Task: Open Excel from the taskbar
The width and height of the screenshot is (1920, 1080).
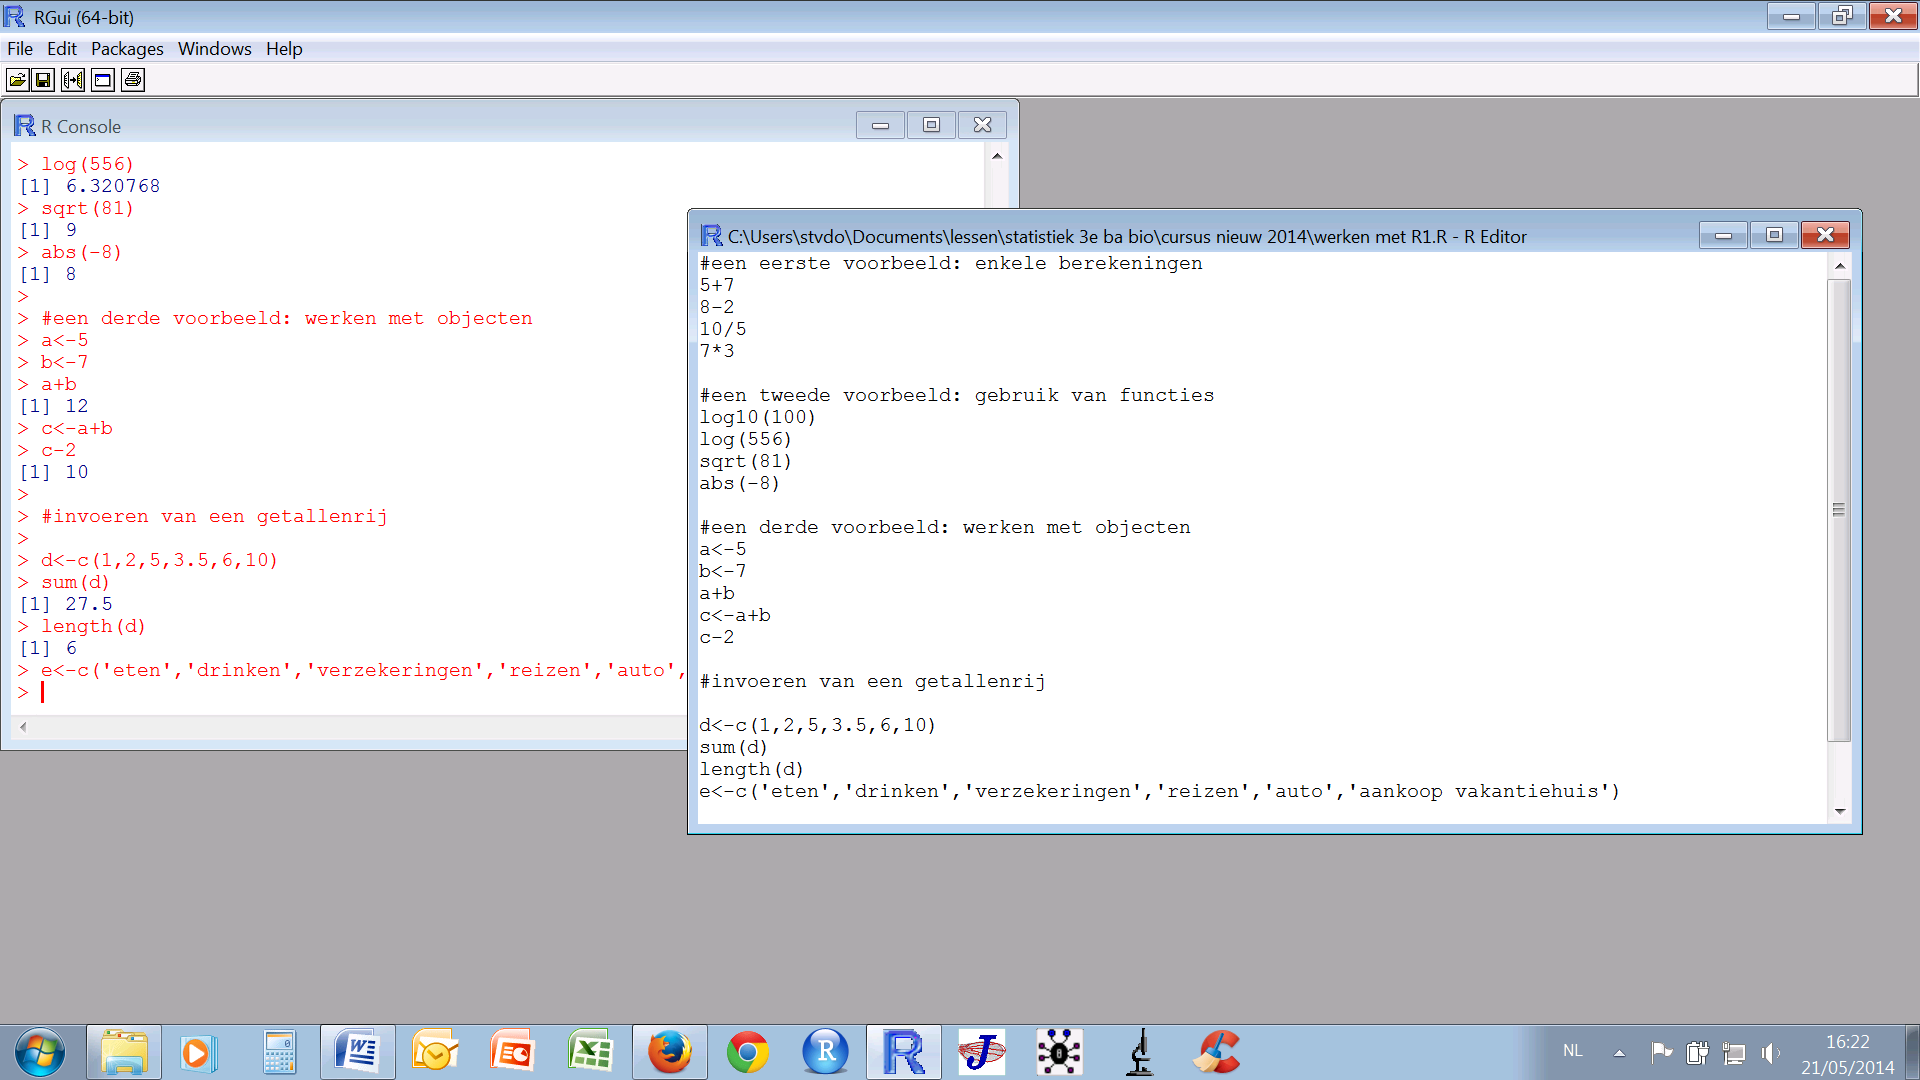Action: coord(590,1052)
